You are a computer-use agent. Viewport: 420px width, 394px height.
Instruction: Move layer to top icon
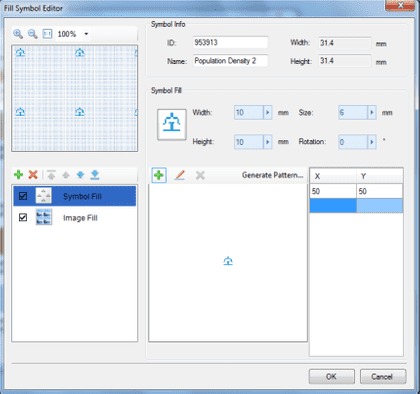point(51,175)
